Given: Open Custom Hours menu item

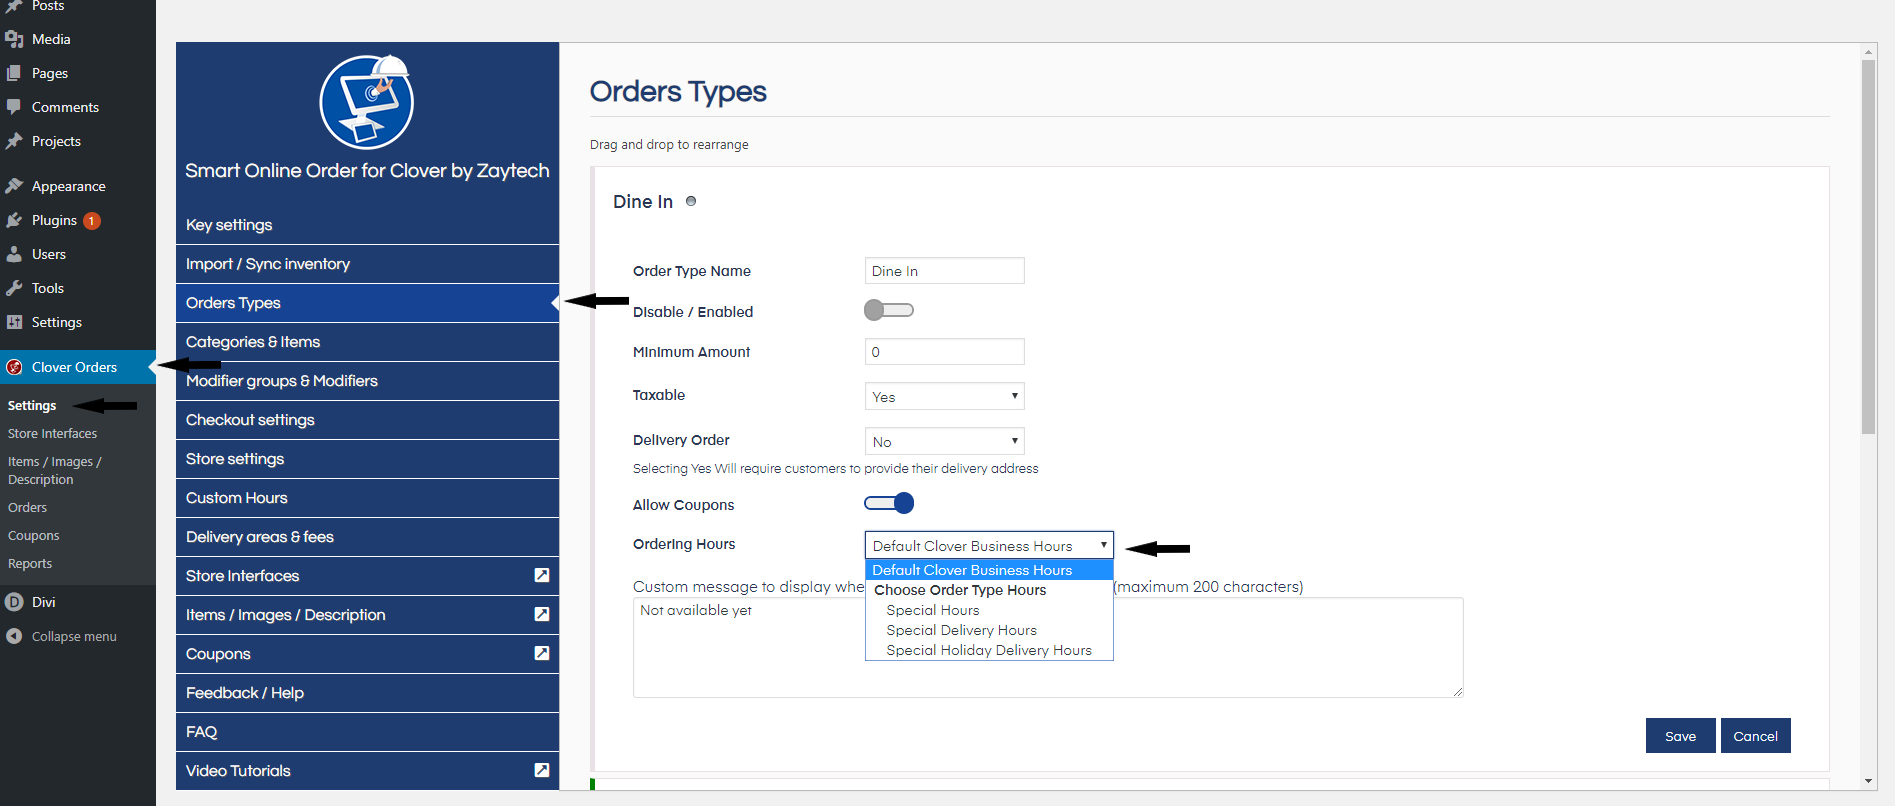Looking at the screenshot, I should pyautogui.click(x=367, y=498).
